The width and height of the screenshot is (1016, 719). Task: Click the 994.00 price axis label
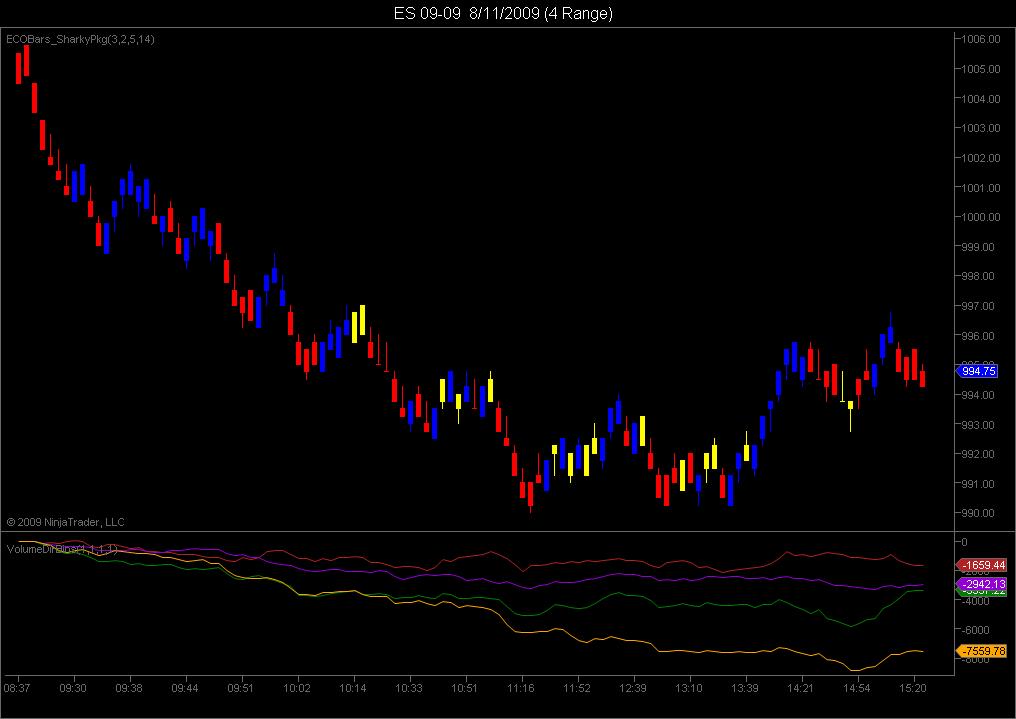tap(978, 395)
